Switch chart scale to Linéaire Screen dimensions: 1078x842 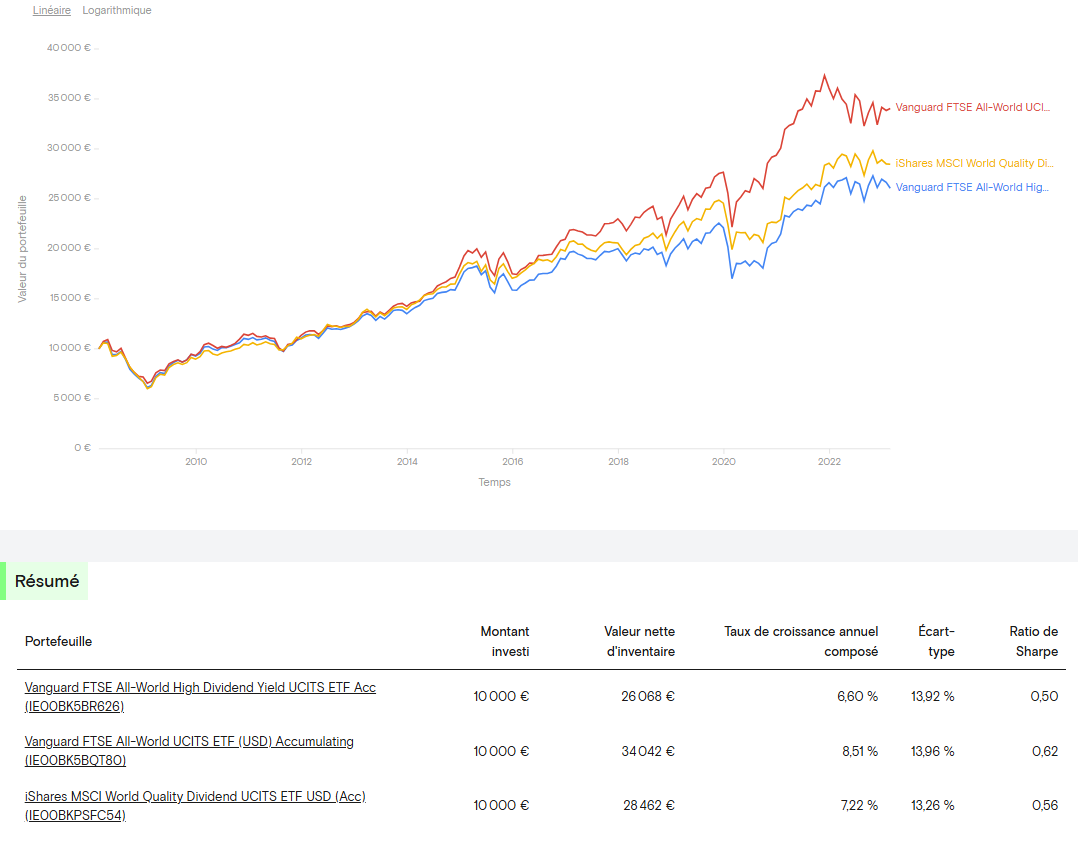pos(52,10)
